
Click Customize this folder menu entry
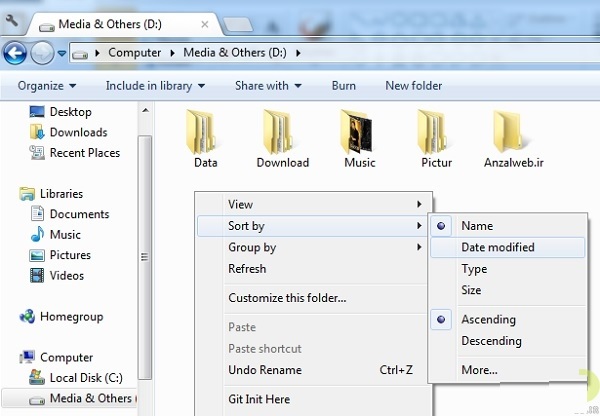tap(287, 298)
